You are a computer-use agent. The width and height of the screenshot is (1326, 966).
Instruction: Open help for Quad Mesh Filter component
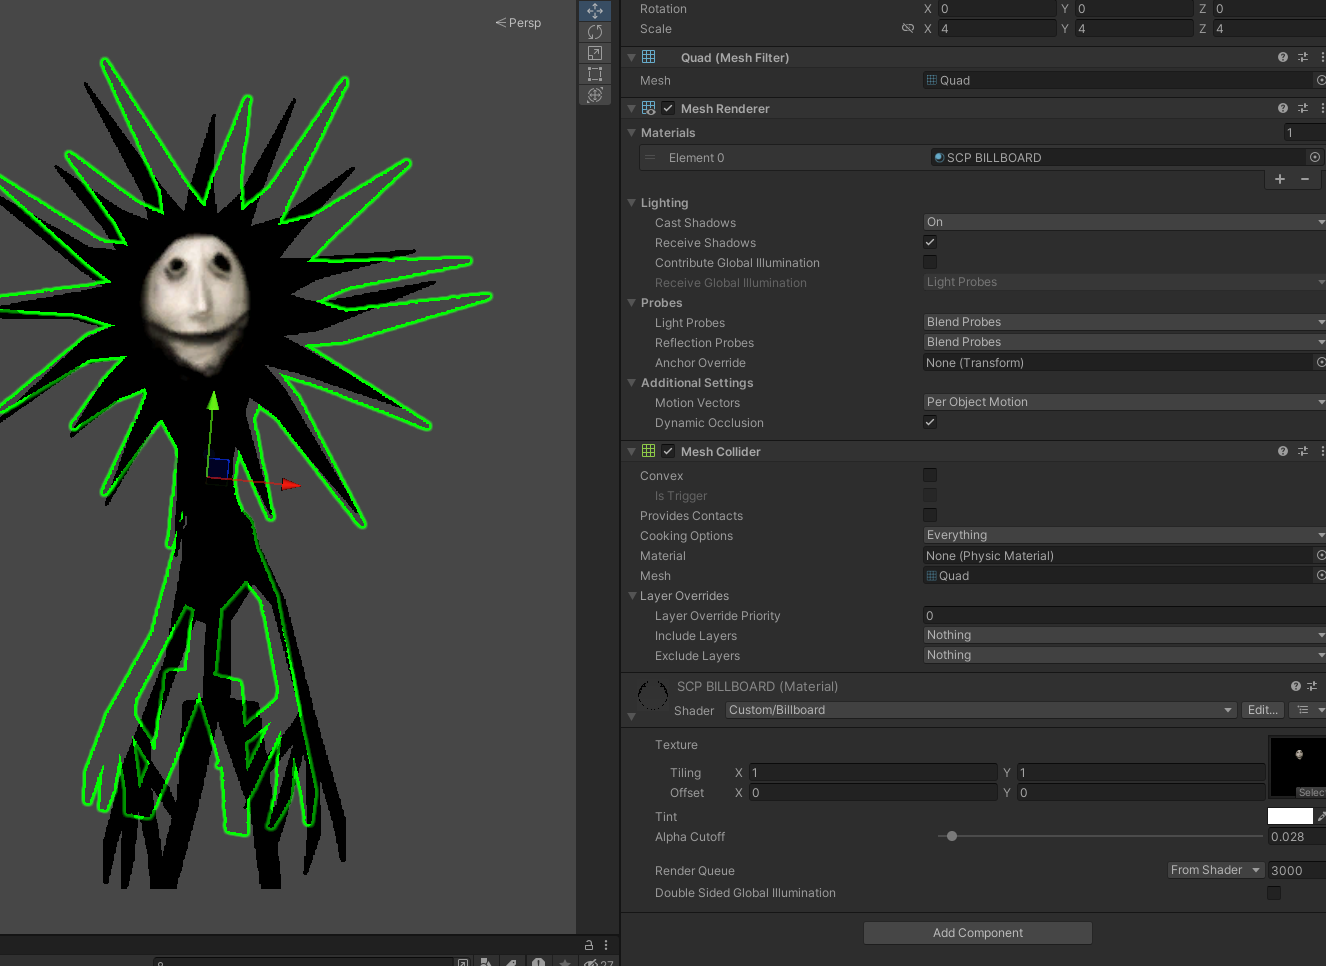[x=1283, y=57]
